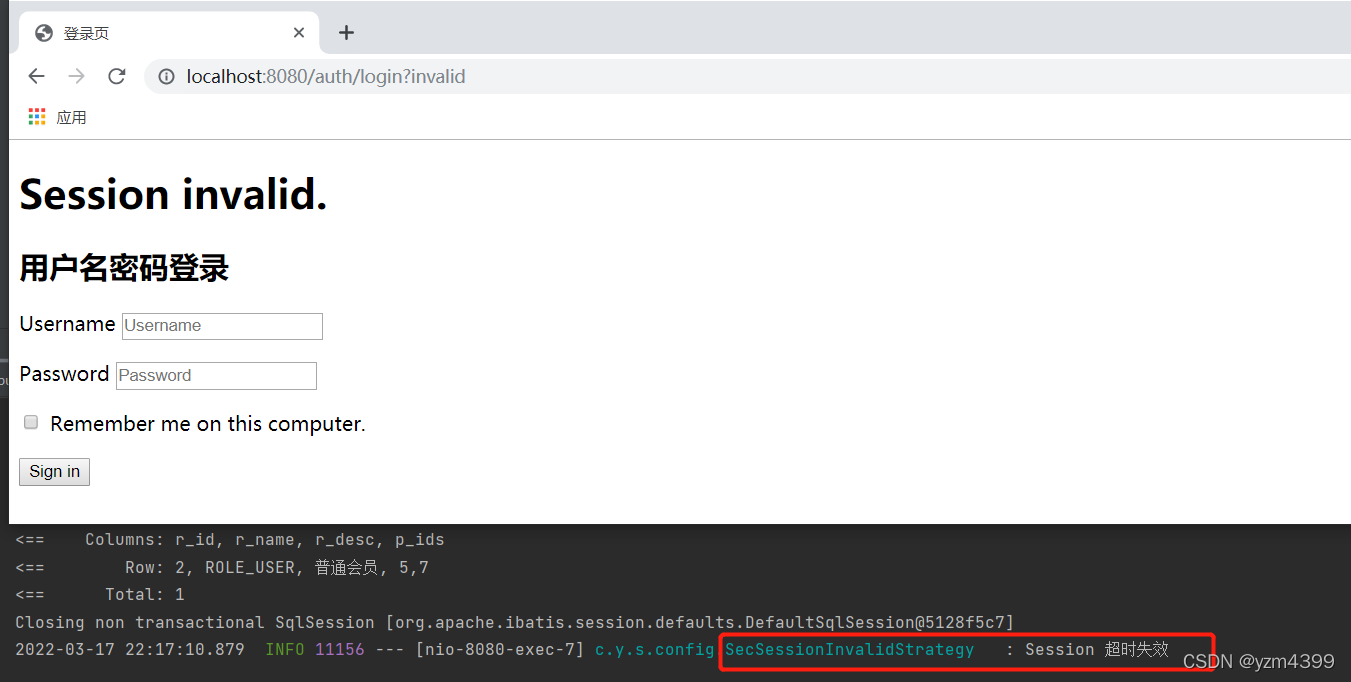Viewport: 1351px width, 682px height.
Task: Click the Username label text
Action: click(x=67, y=324)
